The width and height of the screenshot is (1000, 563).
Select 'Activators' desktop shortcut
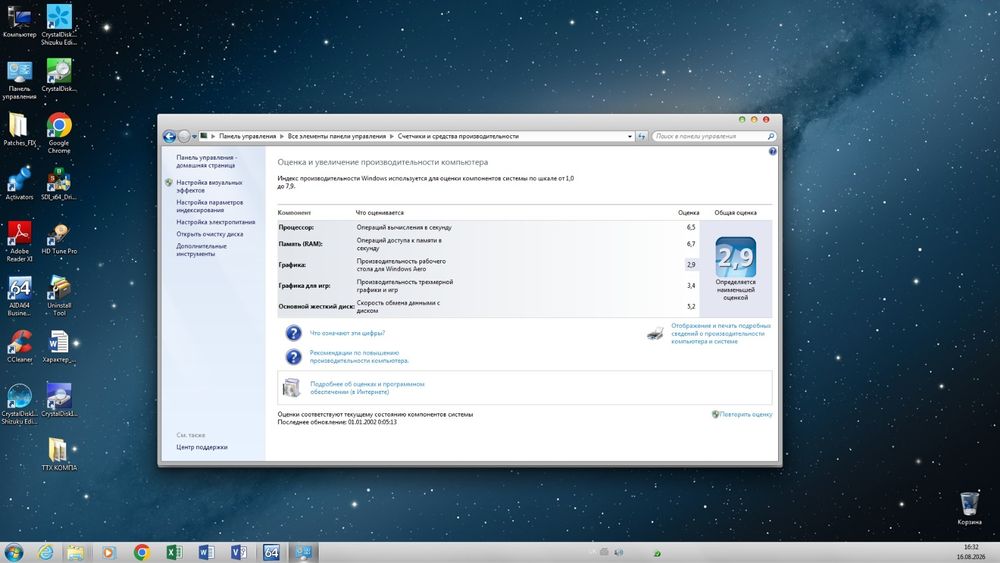tap(19, 184)
